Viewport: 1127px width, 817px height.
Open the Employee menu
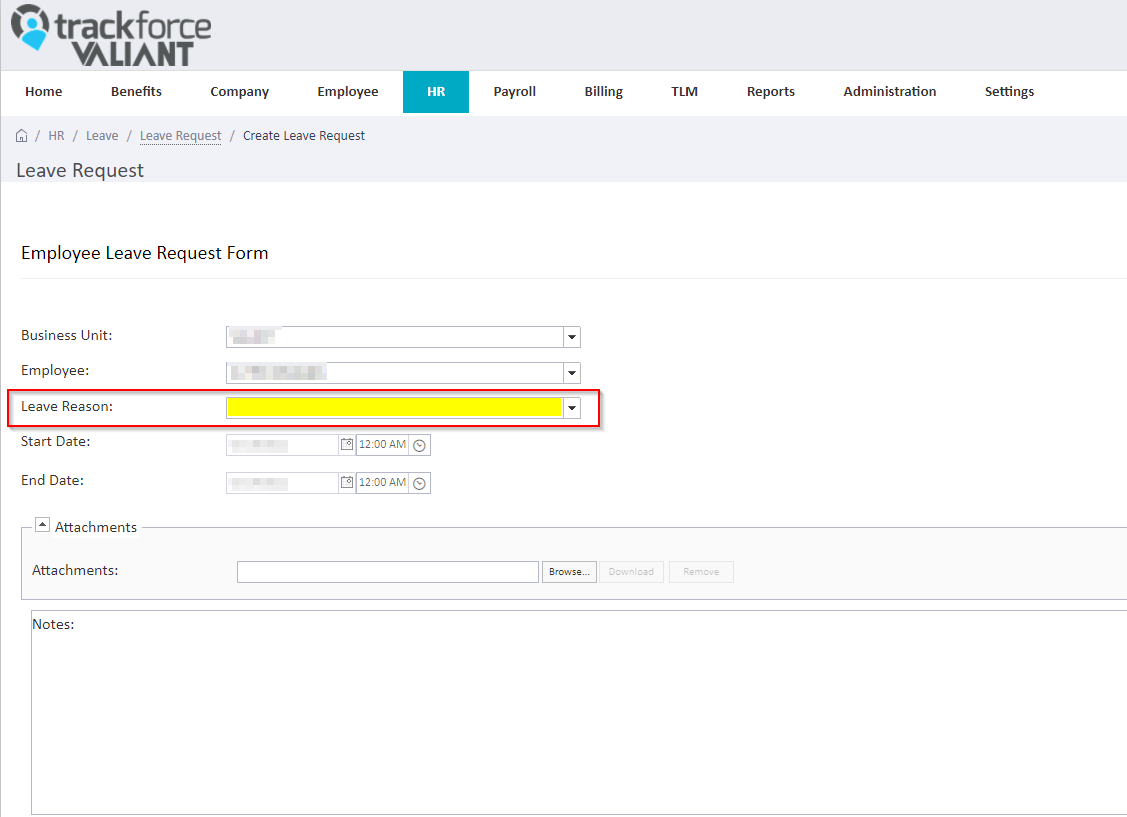coord(348,92)
